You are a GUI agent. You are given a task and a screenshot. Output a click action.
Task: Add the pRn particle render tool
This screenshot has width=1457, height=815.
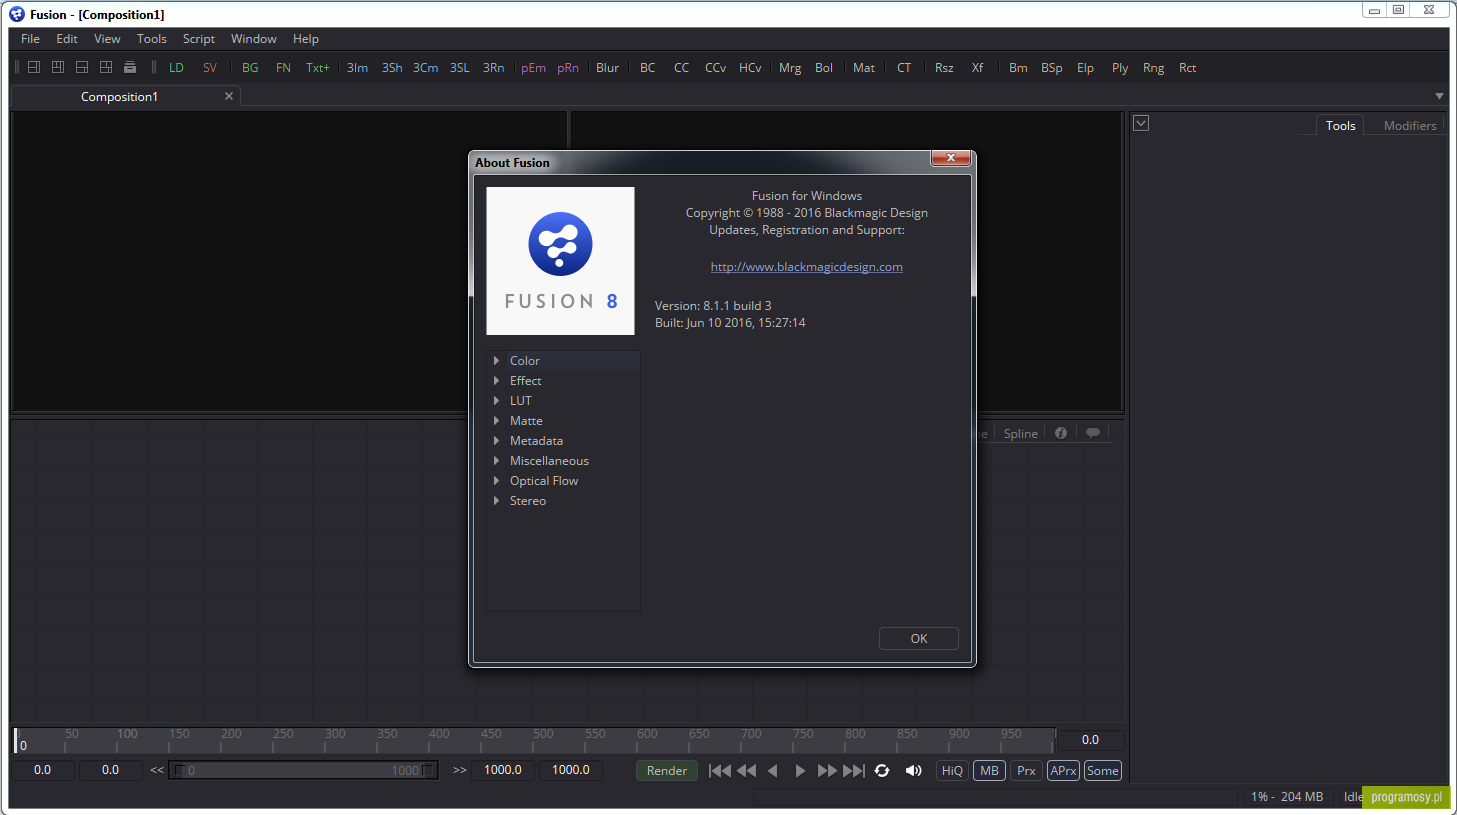(x=568, y=68)
